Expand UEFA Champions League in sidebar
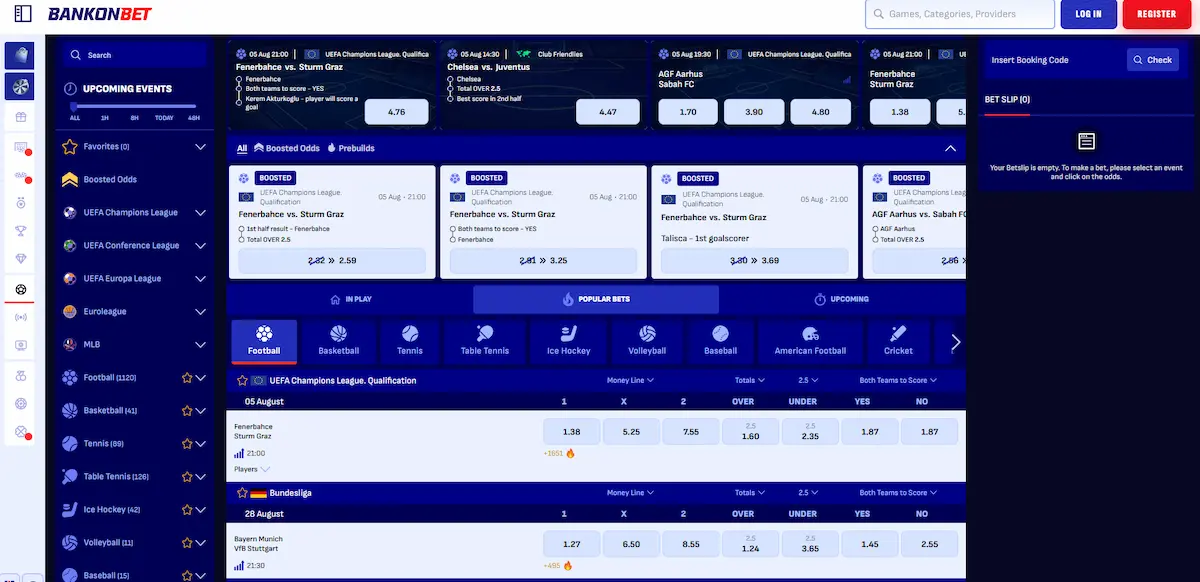Image resolution: width=1200 pixels, height=582 pixels. click(201, 213)
